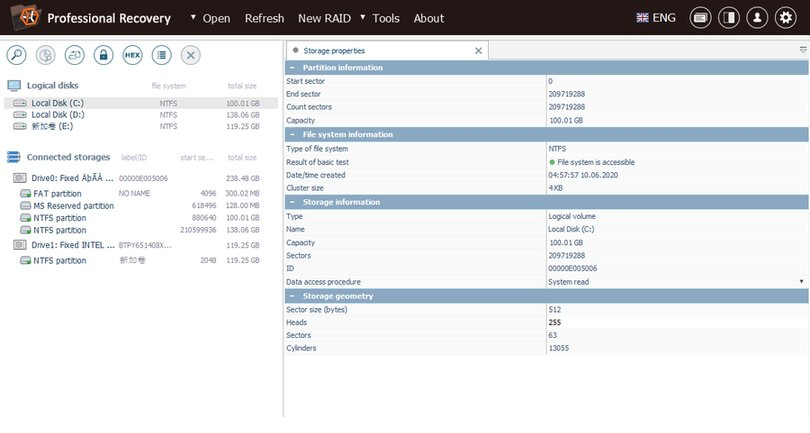
Task: Click the card-shaped icon next to ENG
Action: point(700,18)
